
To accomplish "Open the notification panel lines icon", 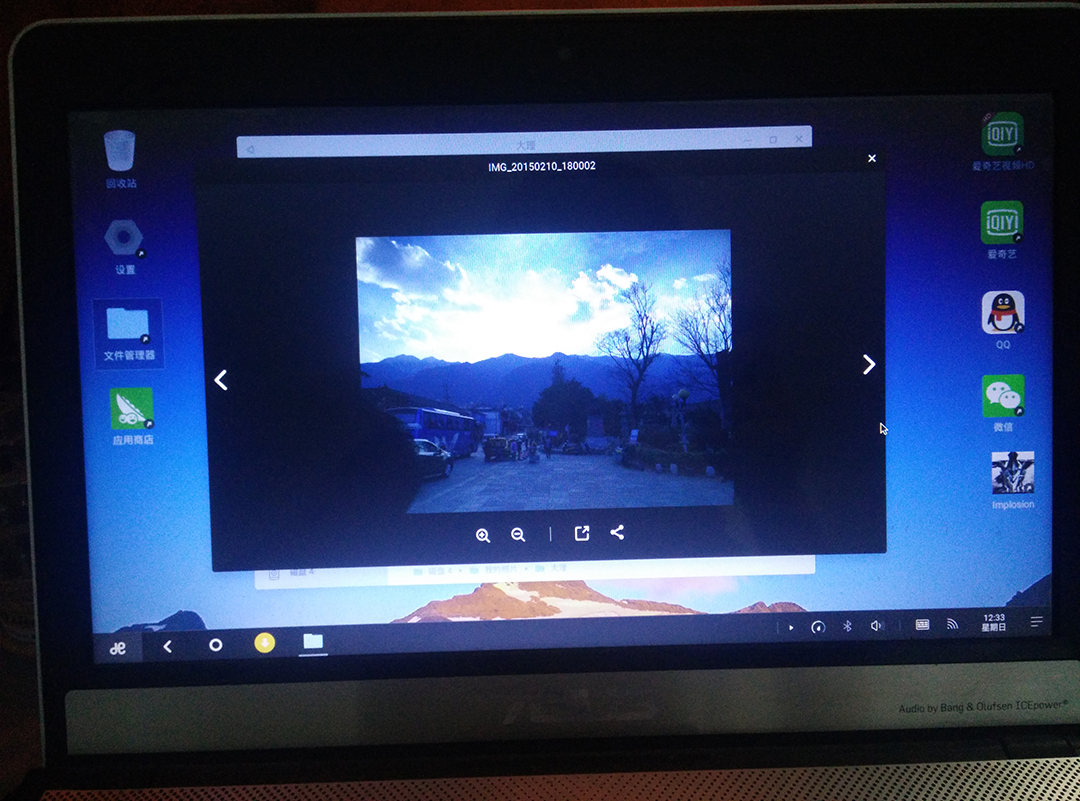I will (1037, 621).
